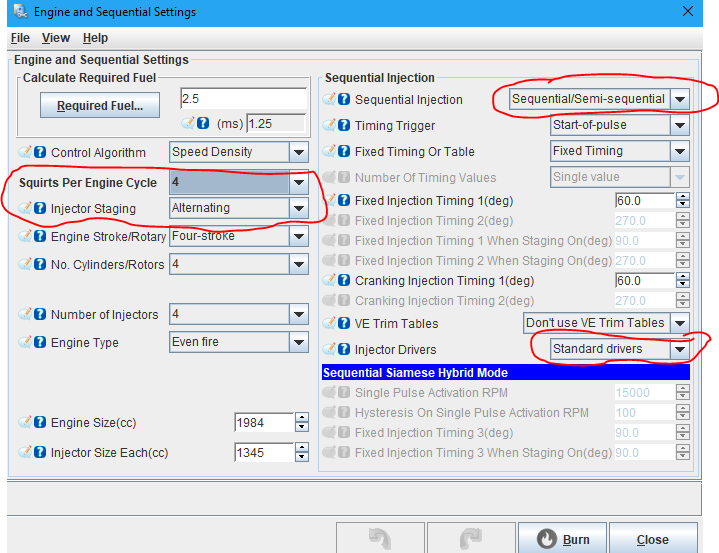Click the help icon next to Engine Size(cc)

tap(40, 423)
